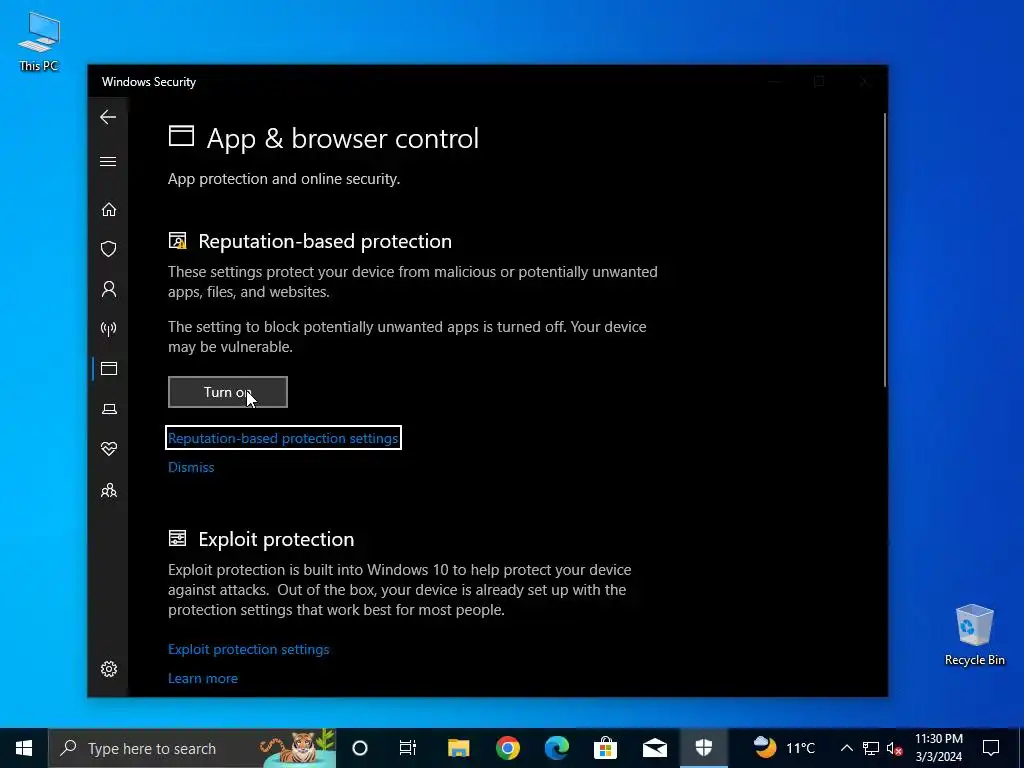Open Mail app from taskbar

tap(654, 748)
